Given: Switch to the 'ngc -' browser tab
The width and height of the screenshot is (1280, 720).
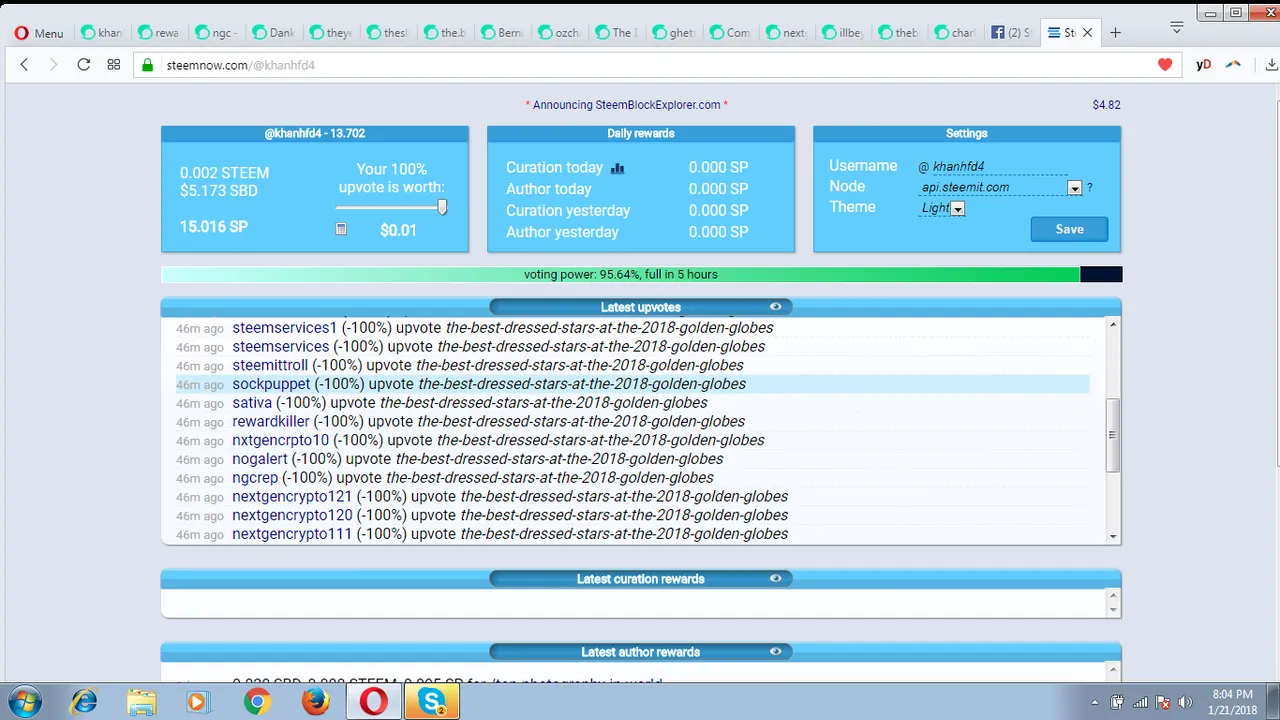Looking at the screenshot, I should click(x=217, y=33).
